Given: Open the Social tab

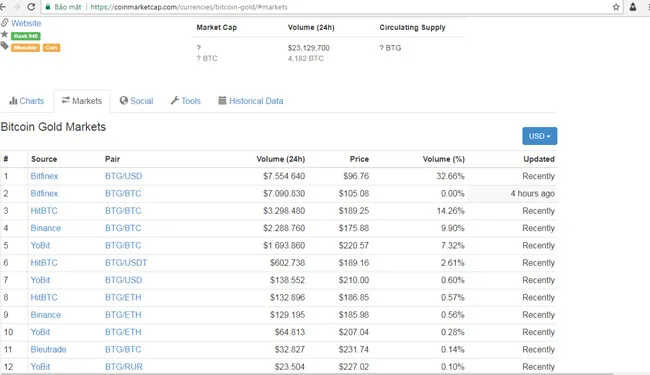Looking at the screenshot, I should click(x=136, y=101).
